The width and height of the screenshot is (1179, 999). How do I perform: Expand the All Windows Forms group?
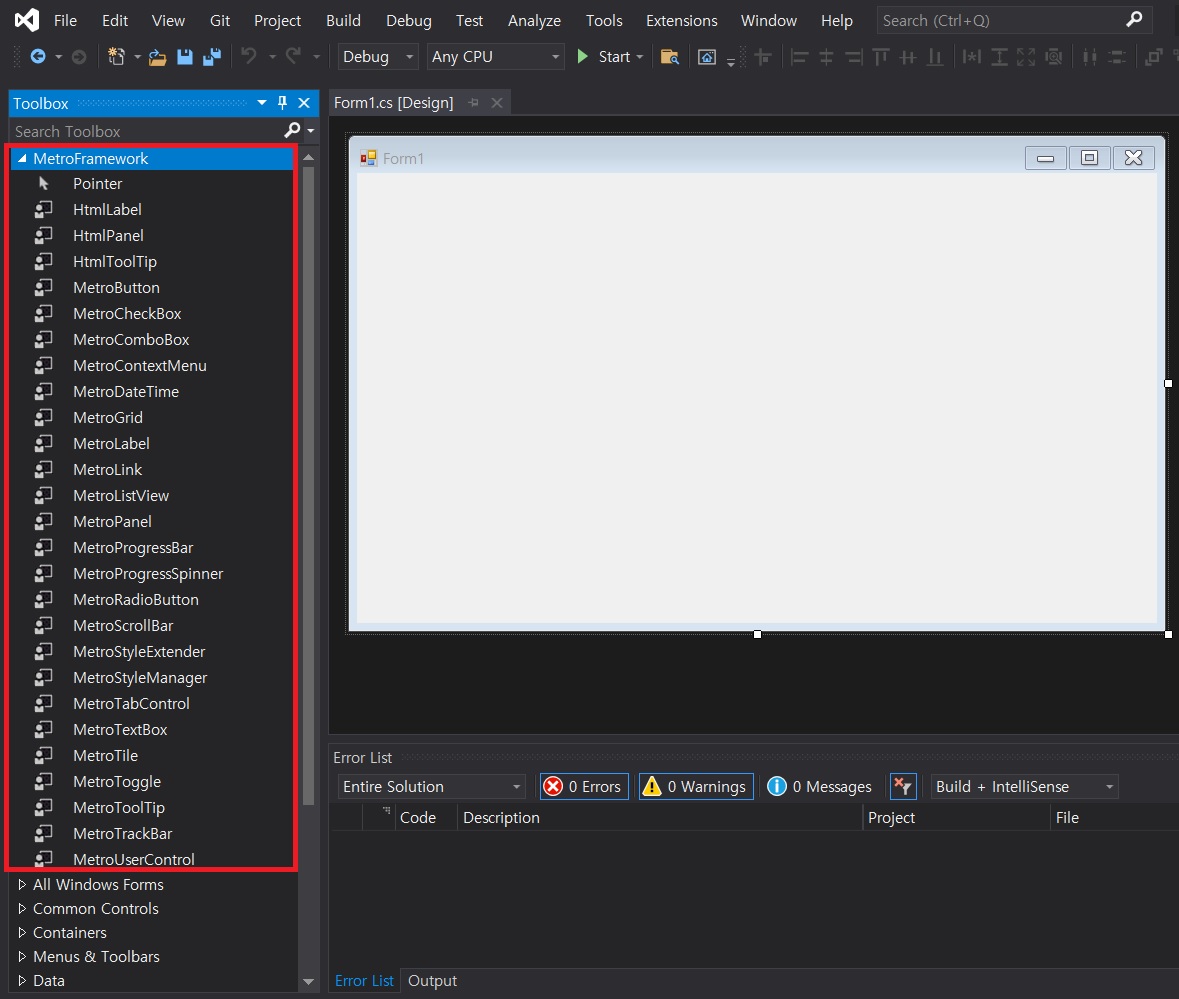click(22, 885)
